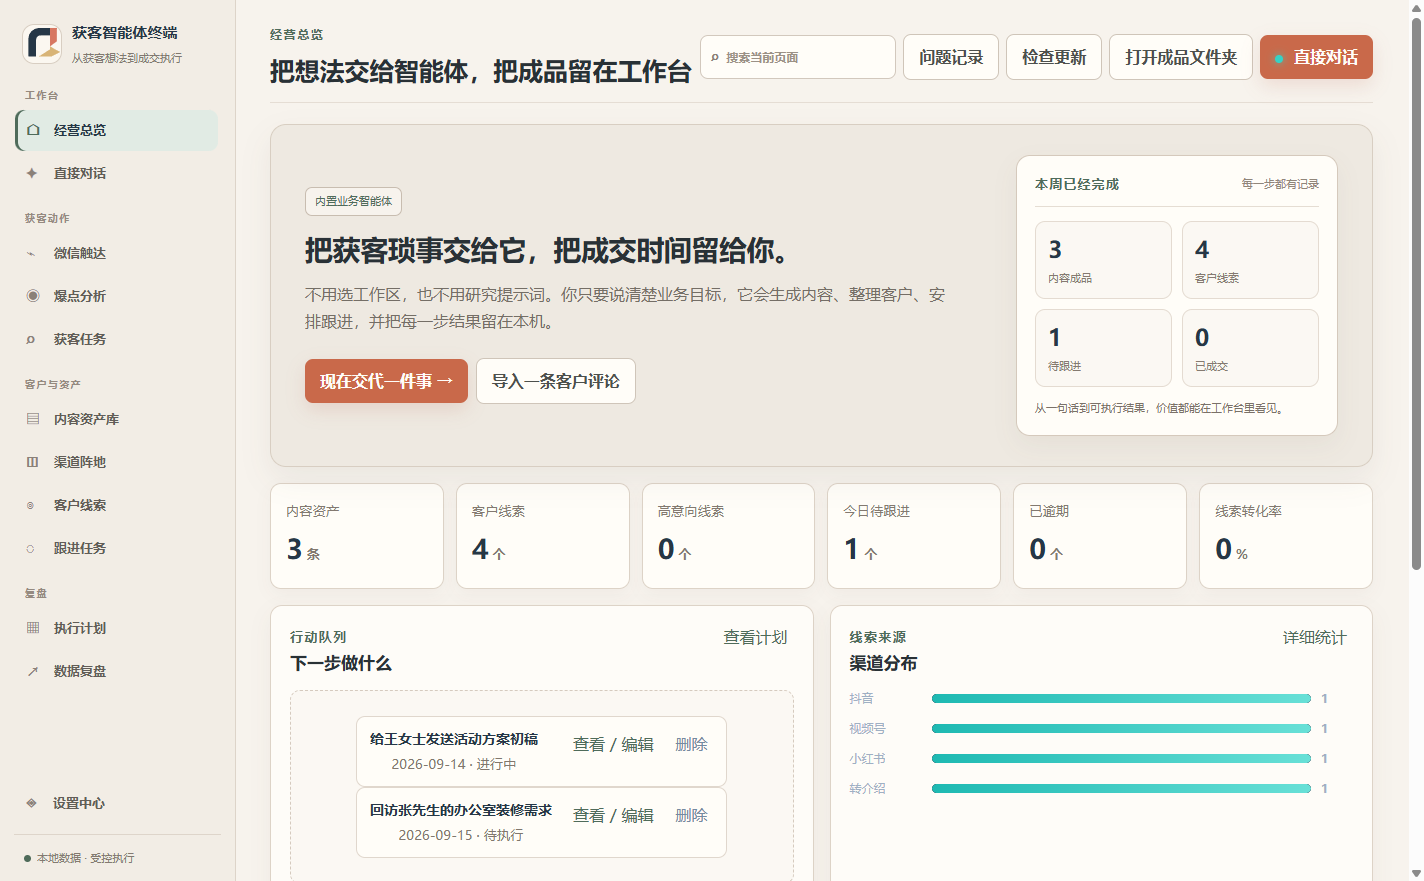Click the icon beside 内容资产库
Viewport: 1424px width, 881px height.
pyautogui.click(x=33, y=419)
